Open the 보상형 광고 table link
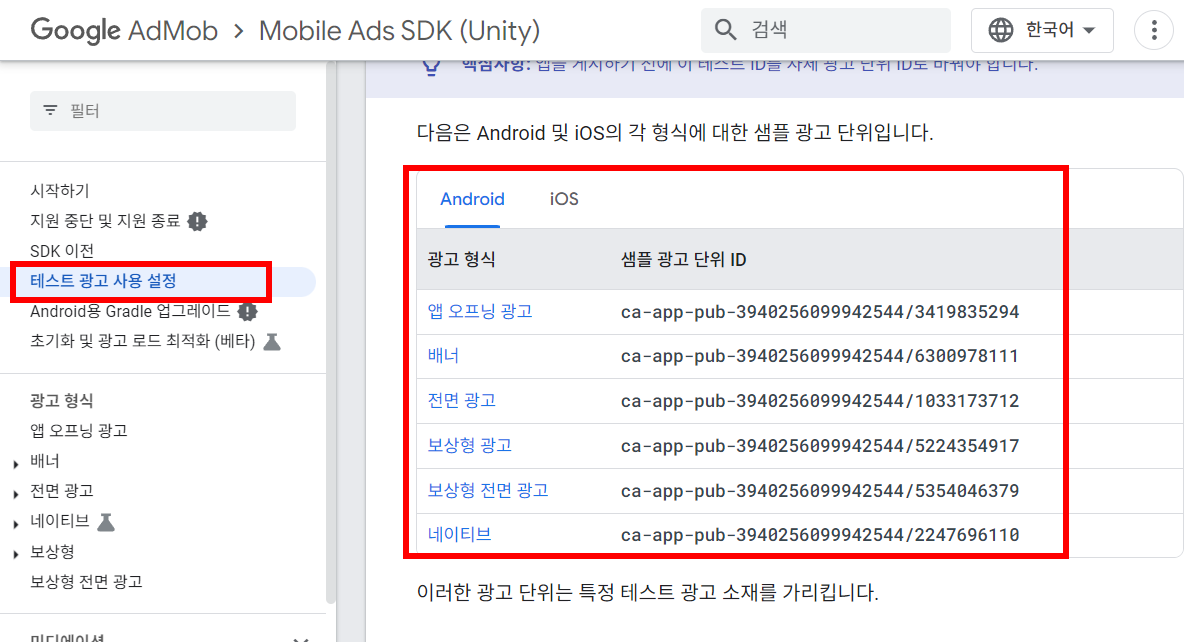1184x642 pixels. coord(470,446)
